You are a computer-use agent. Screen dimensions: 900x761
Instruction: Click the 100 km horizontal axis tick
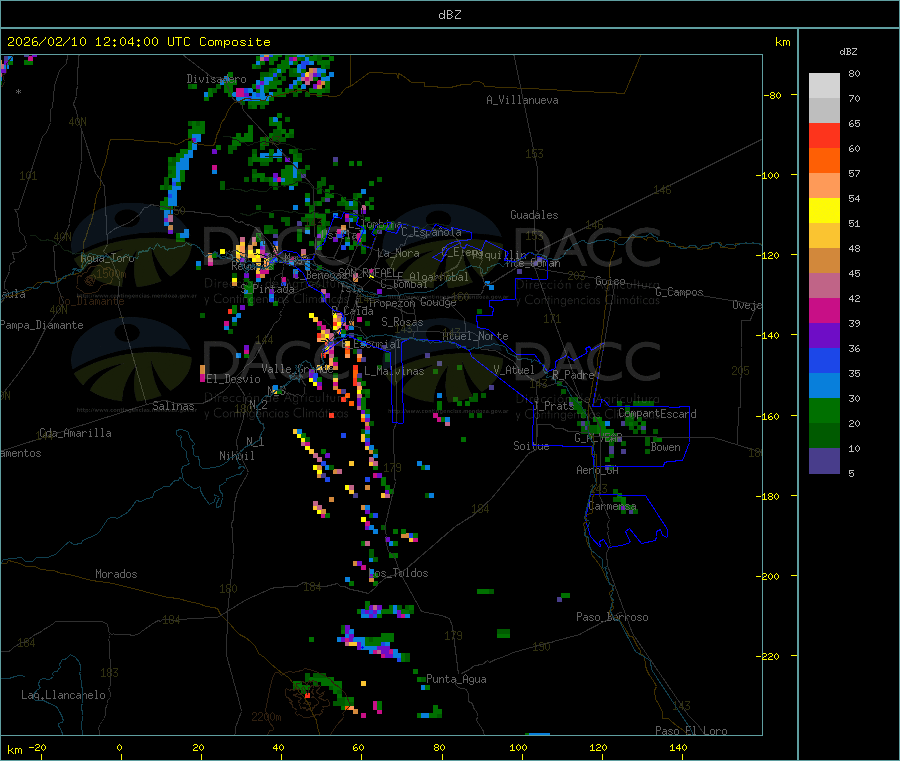518,747
